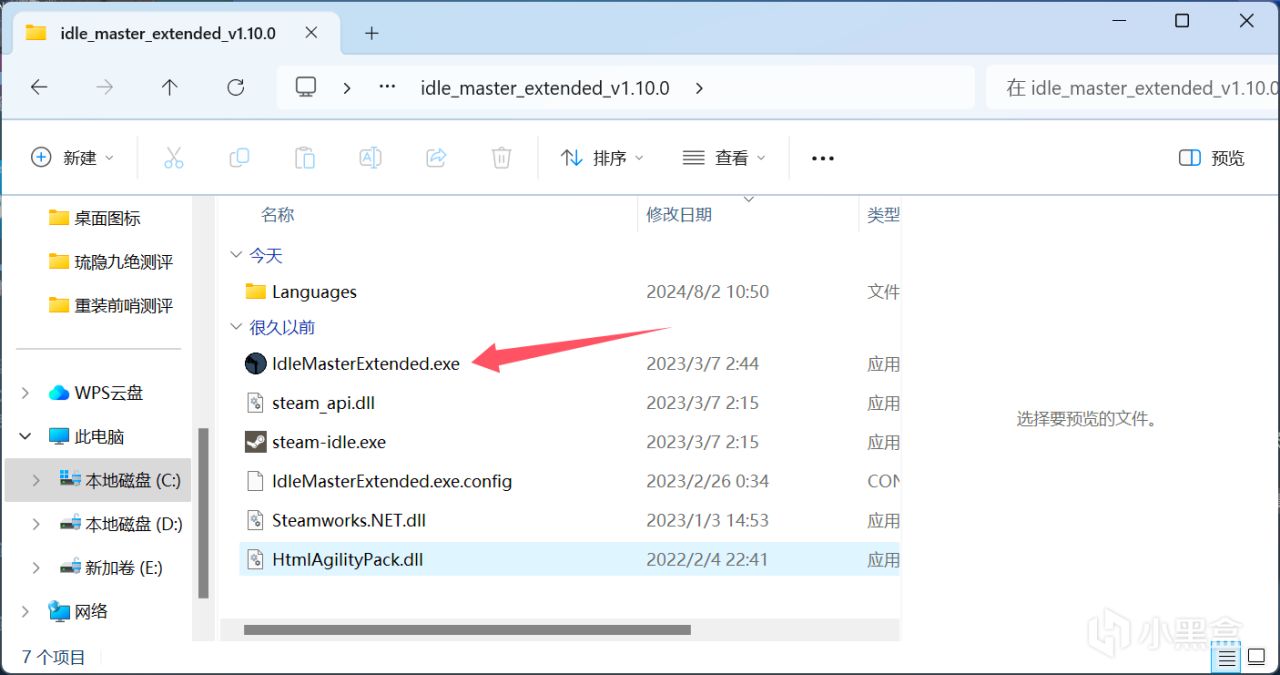Click the 2023/3/7 2:44 date cell
Screen dimensions: 1280x675
point(702,363)
